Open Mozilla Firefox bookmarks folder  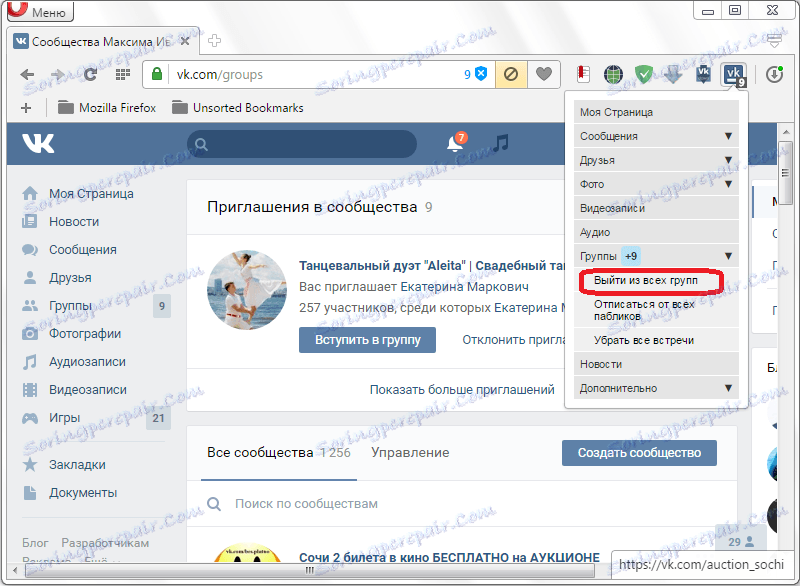coord(107,108)
